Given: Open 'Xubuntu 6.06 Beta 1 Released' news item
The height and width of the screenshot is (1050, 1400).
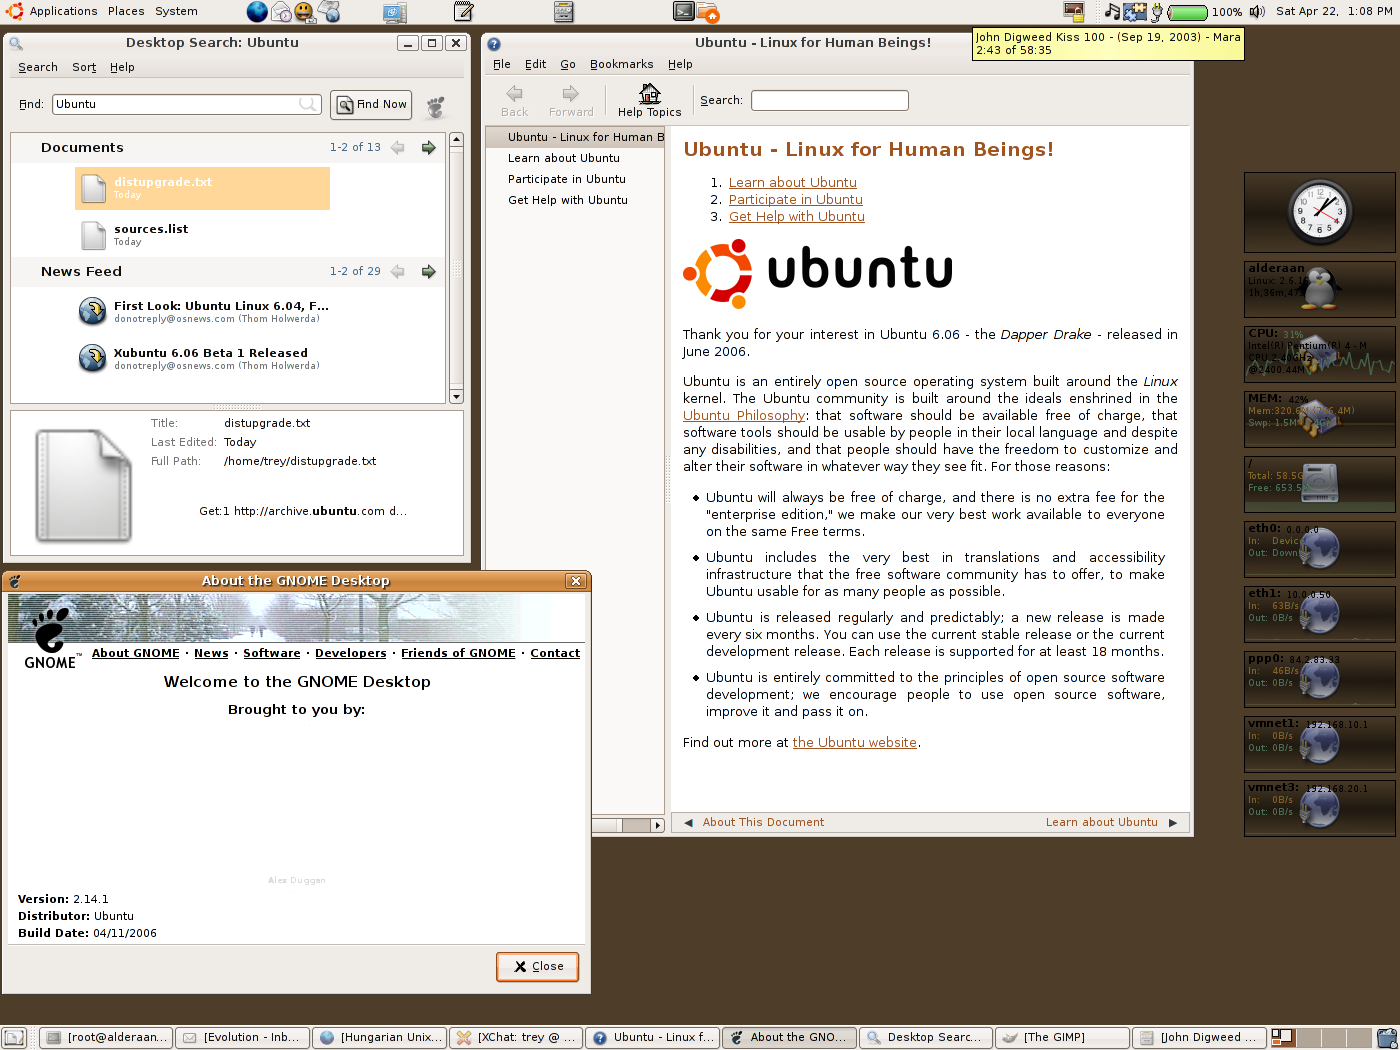Looking at the screenshot, I should [x=211, y=359].
